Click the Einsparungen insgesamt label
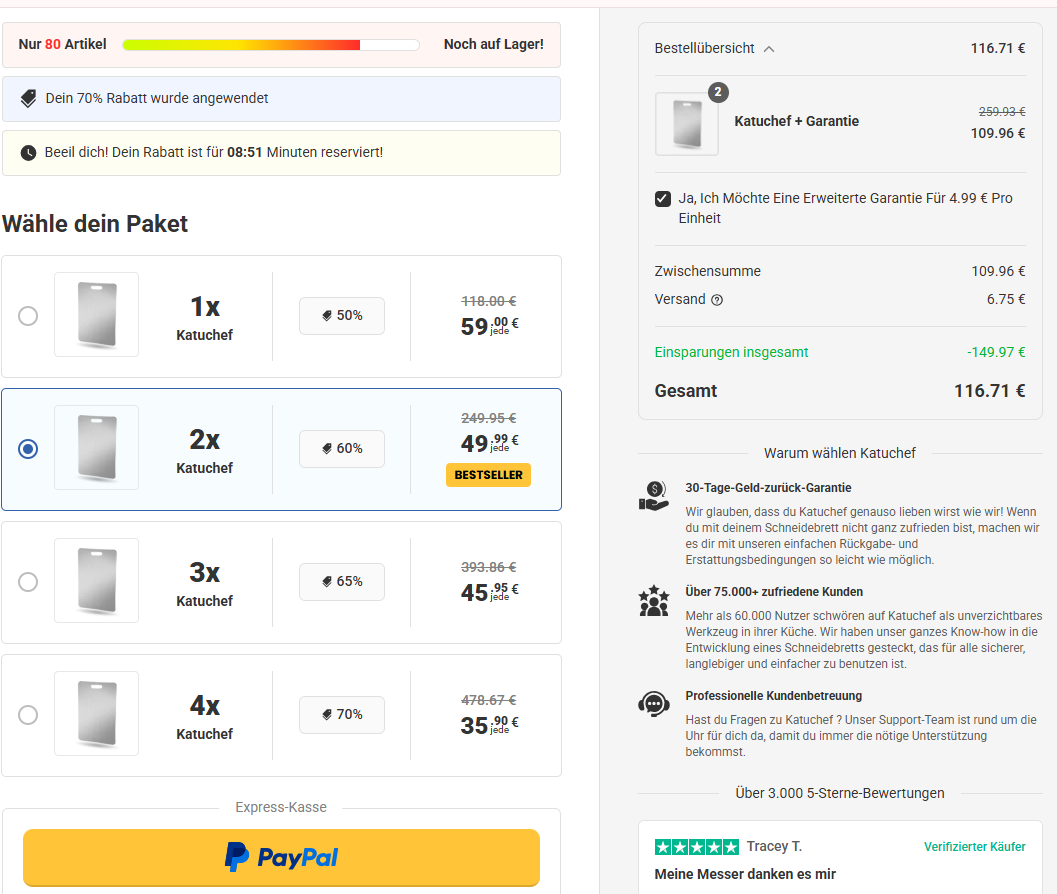The image size is (1057, 894). pyautogui.click(x=731, y=353)
